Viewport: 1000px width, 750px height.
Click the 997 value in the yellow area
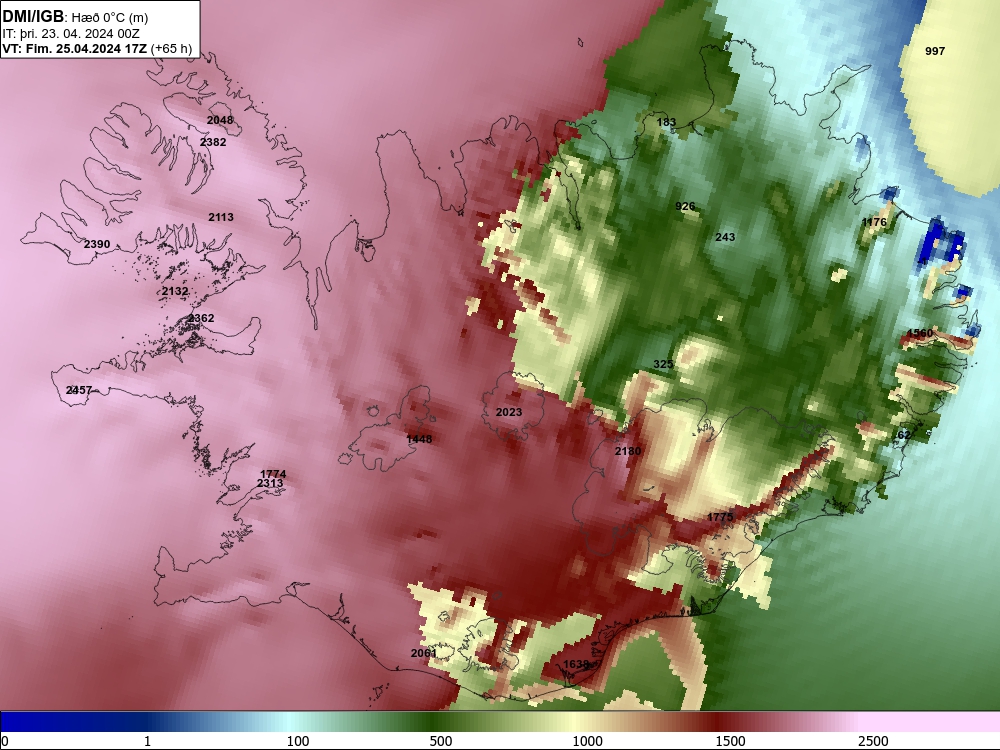pyautogui.click(x=935, y=51)
